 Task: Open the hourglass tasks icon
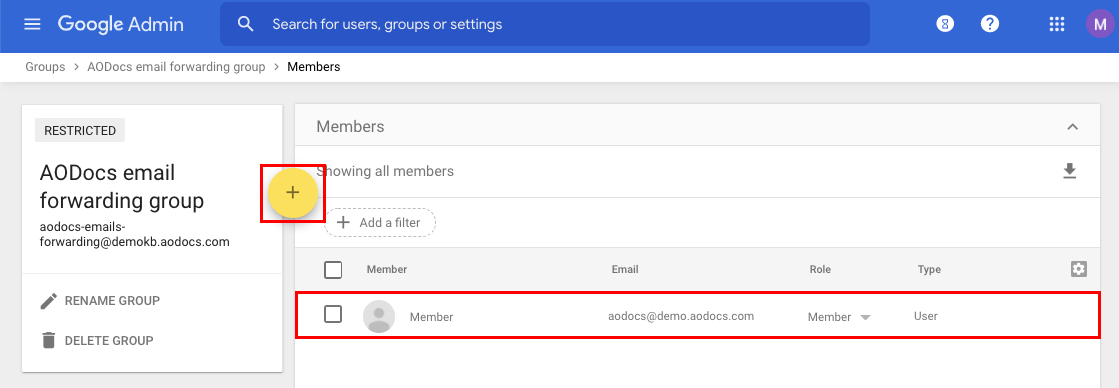coord(946,24)
